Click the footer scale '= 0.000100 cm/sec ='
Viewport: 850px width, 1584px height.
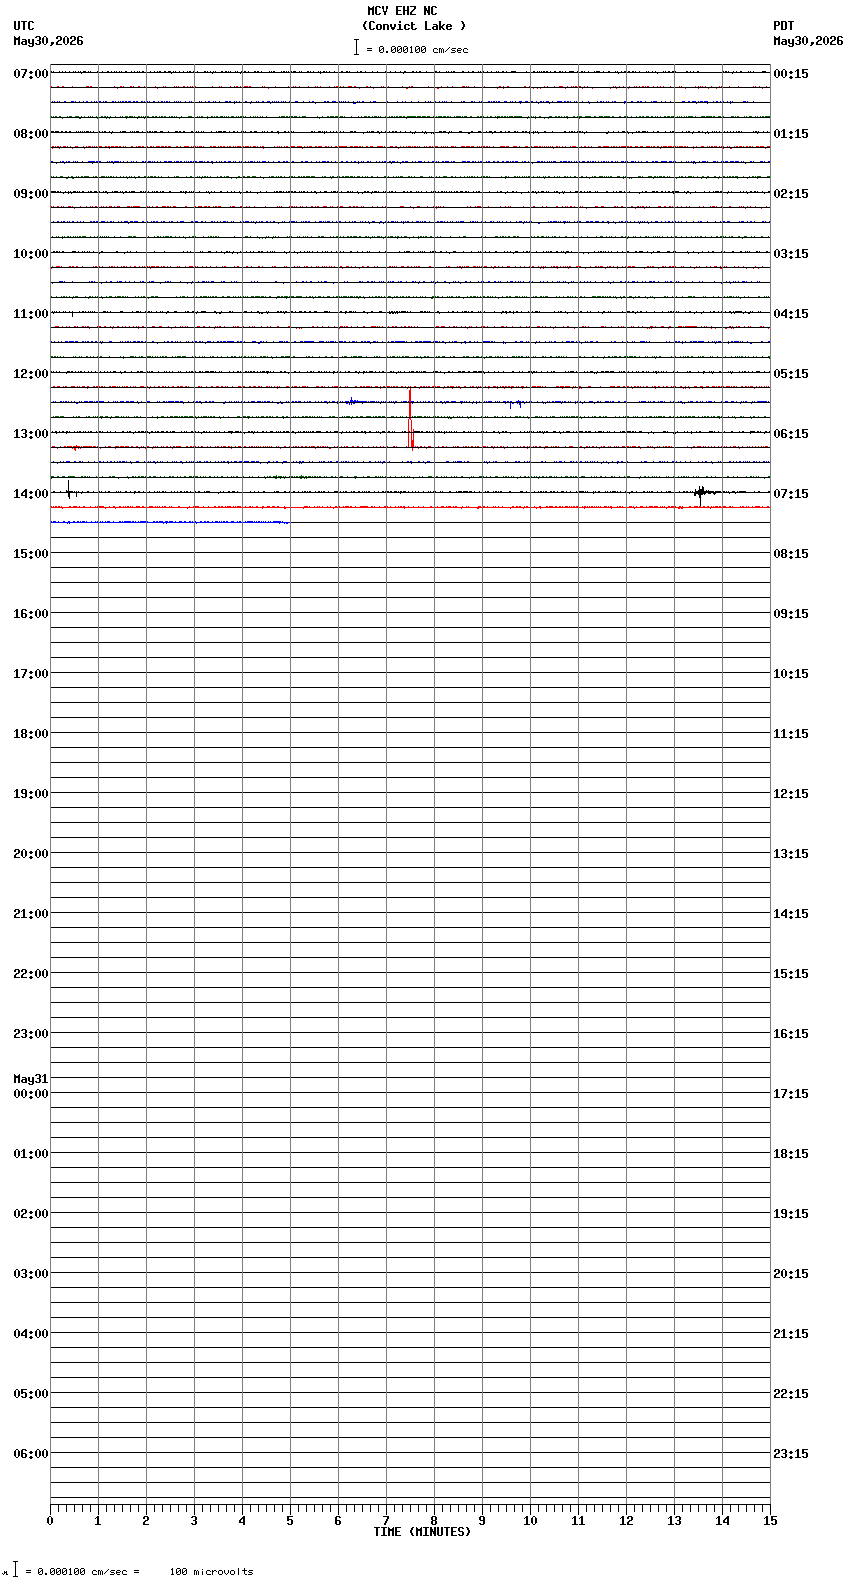82,1572
